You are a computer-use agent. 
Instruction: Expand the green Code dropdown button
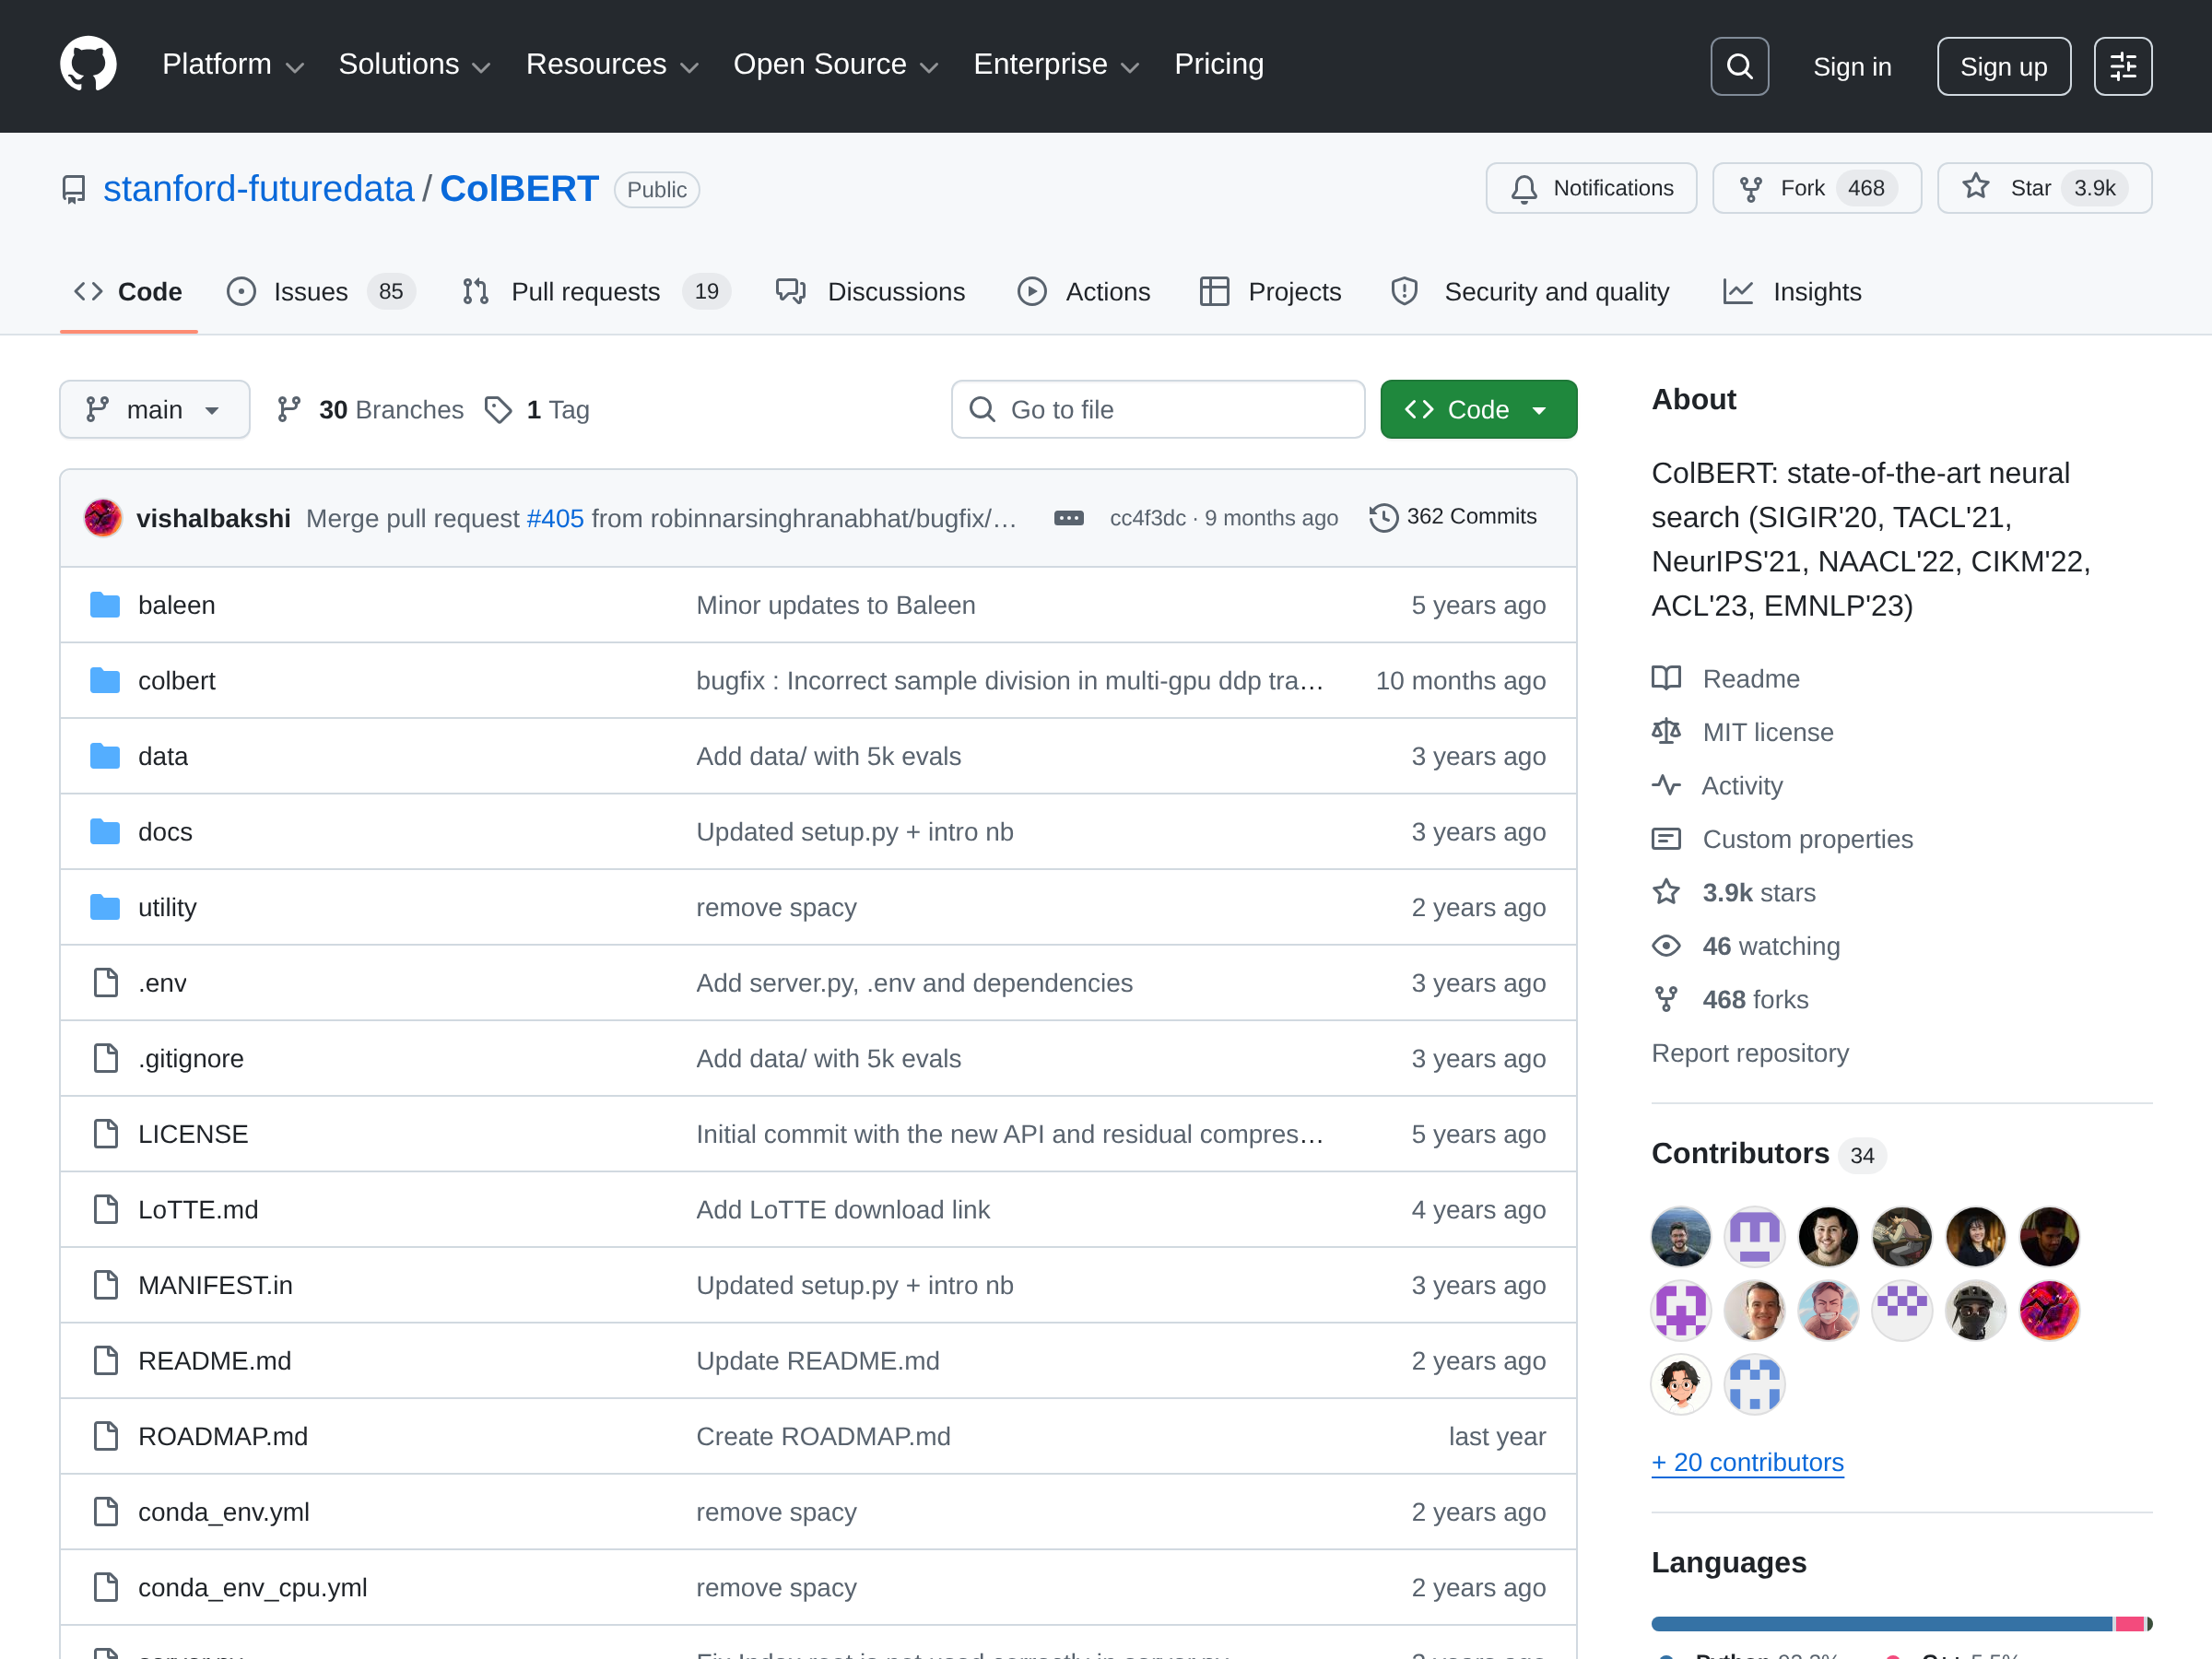pyautogui.click(x=1478, y=409)
